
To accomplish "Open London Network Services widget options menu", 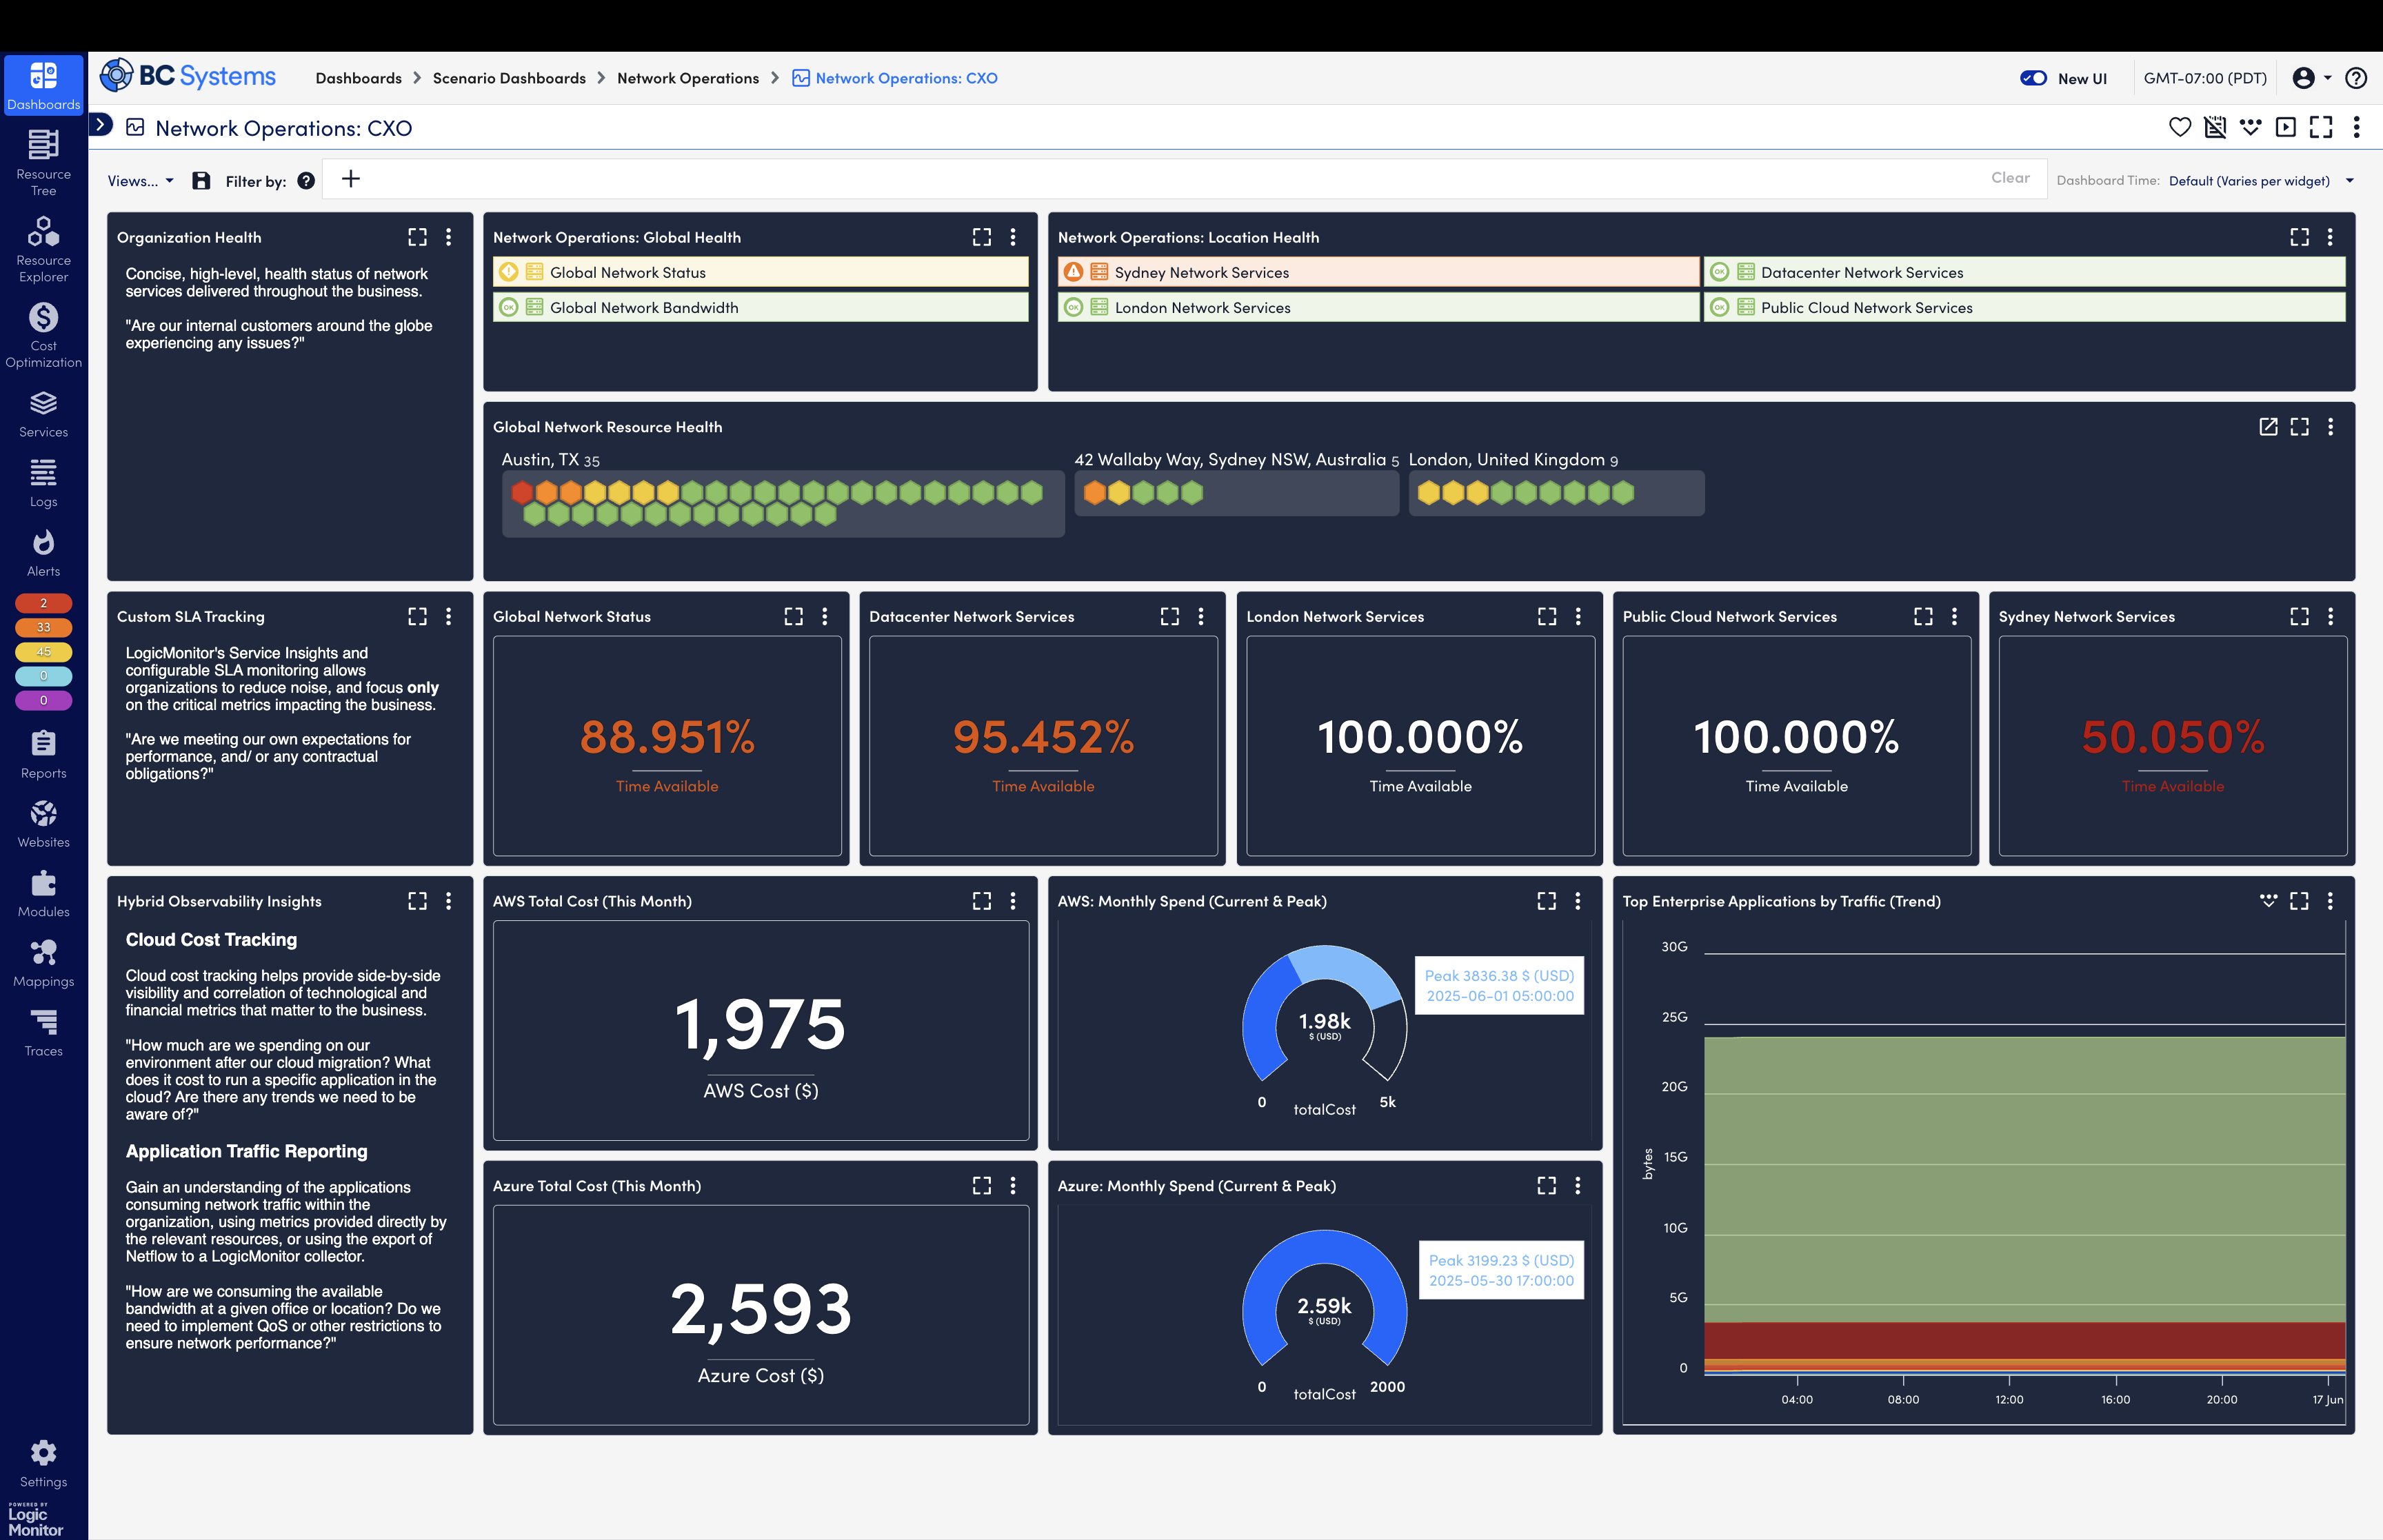I will pyautogui.click(x=1578, y=616).
